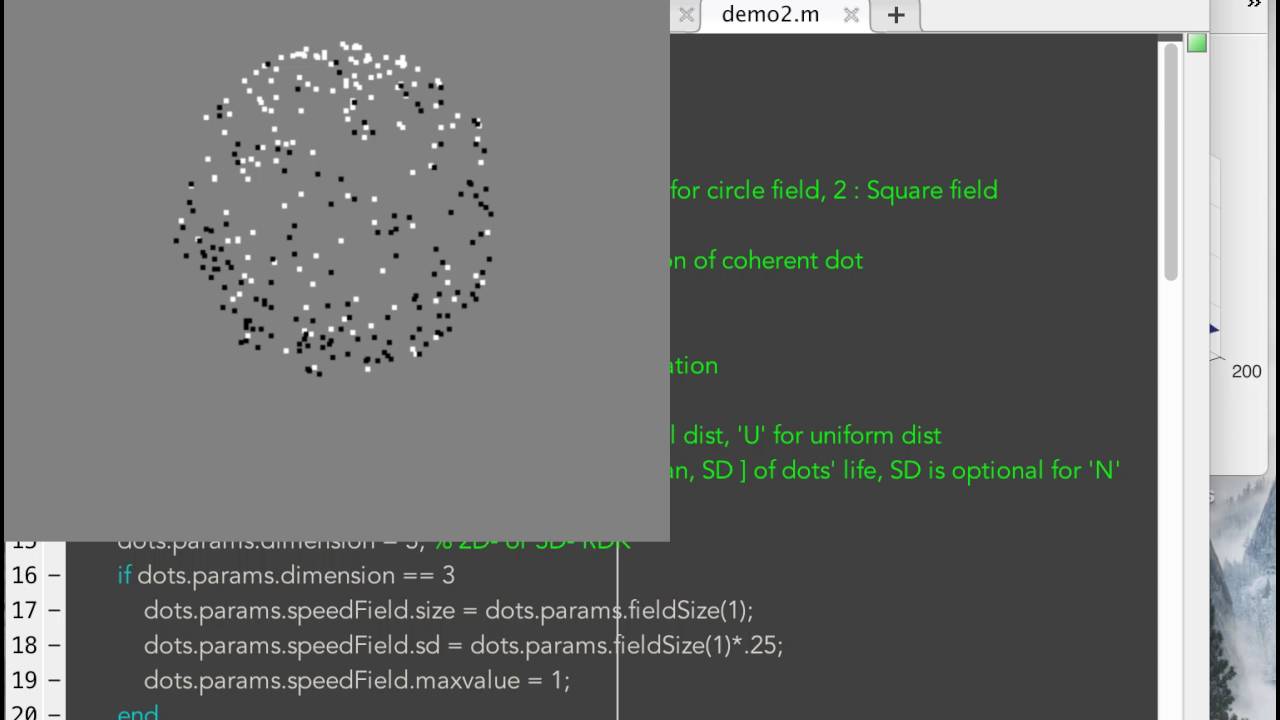
Task: Switch to the demo2.m editor tab
Action: 770,15
